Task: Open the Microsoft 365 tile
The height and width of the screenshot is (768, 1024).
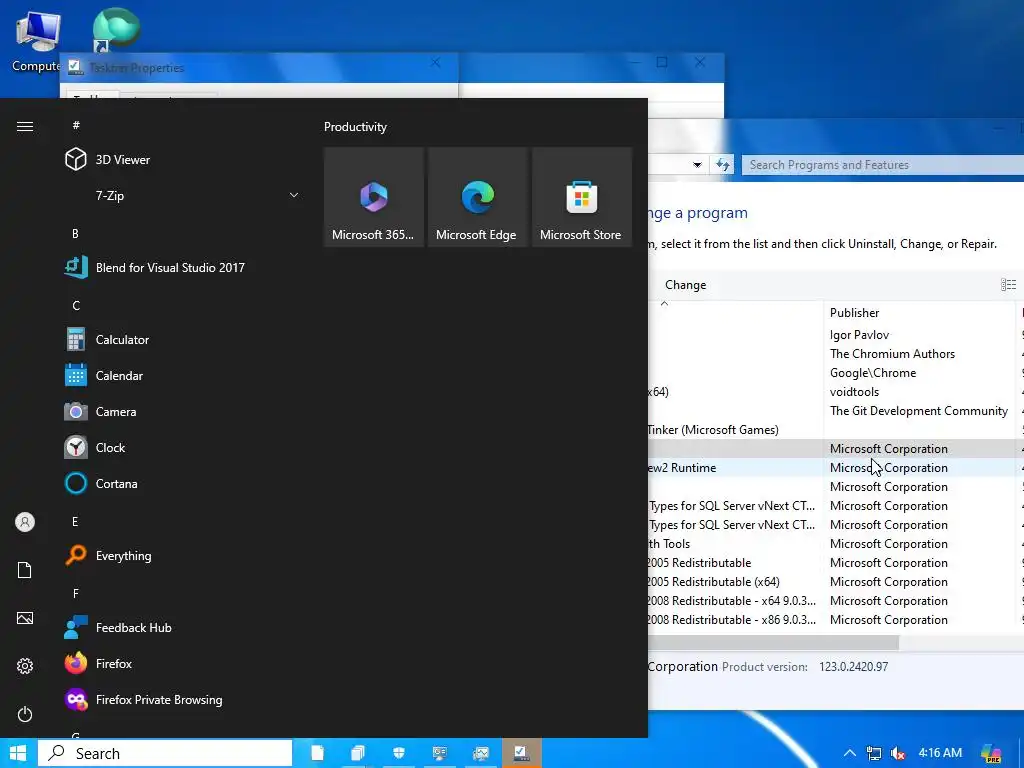Action: coord(374,197)
